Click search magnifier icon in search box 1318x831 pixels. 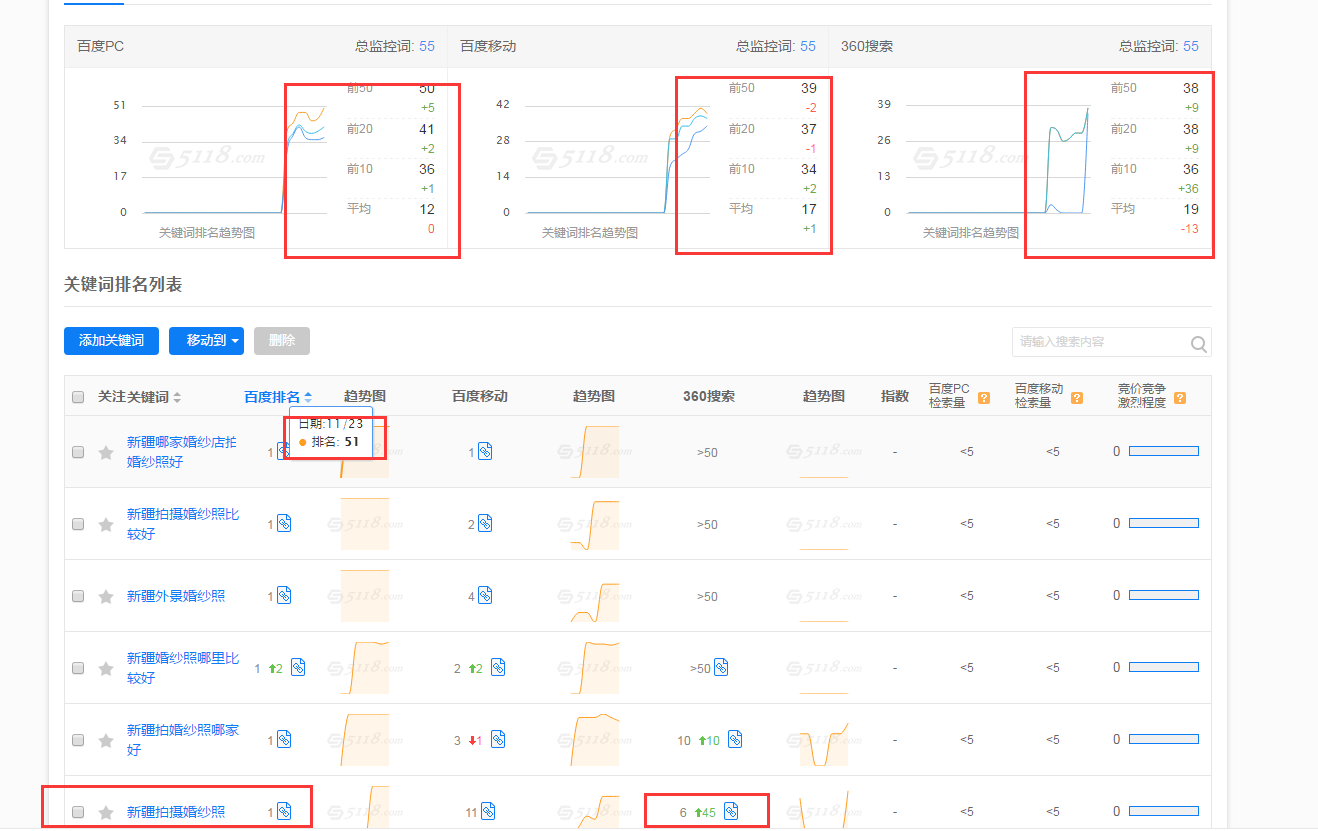click(1198, 344)
